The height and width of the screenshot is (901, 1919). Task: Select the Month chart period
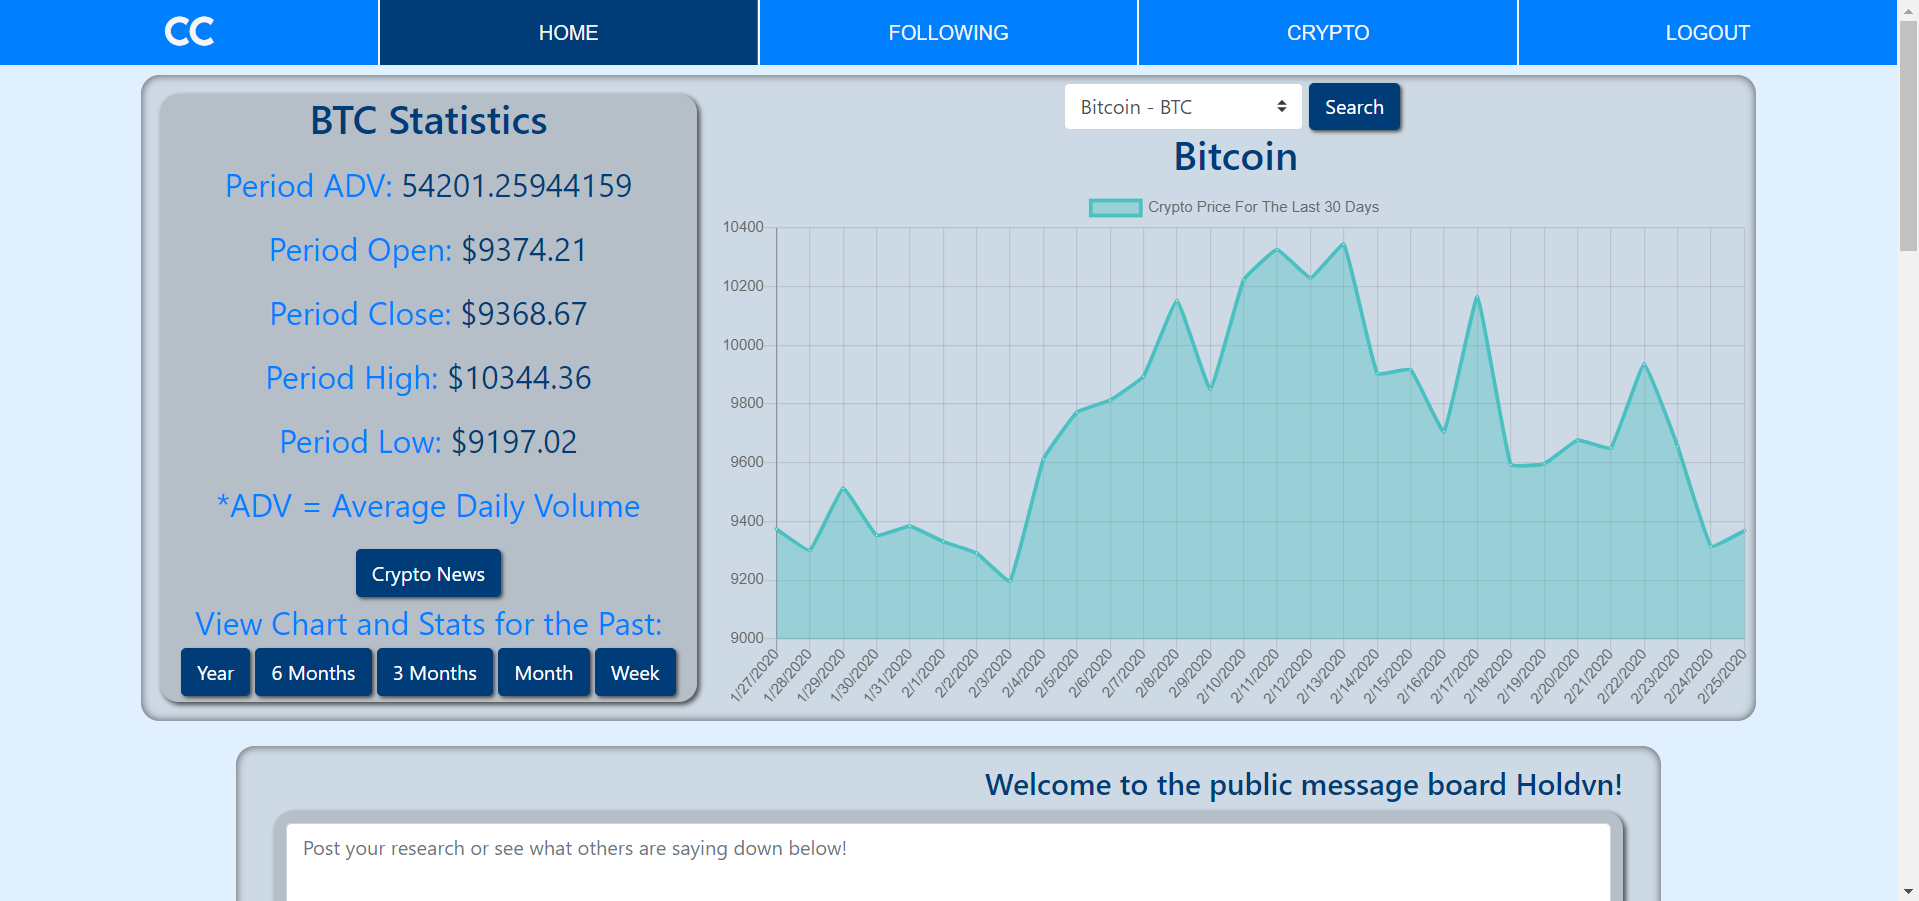pos(543,673)
